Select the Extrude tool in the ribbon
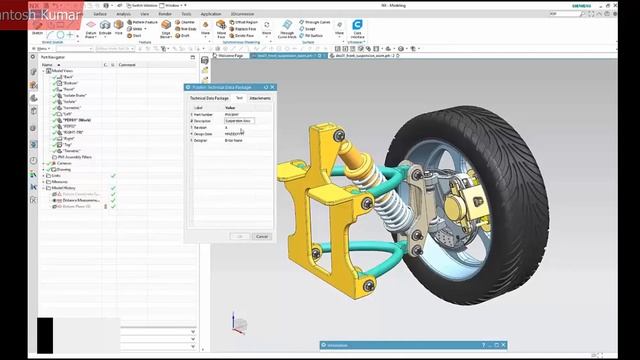Image resolution: width=640 pixels, height=360 pixels. (x=105, y=28)
